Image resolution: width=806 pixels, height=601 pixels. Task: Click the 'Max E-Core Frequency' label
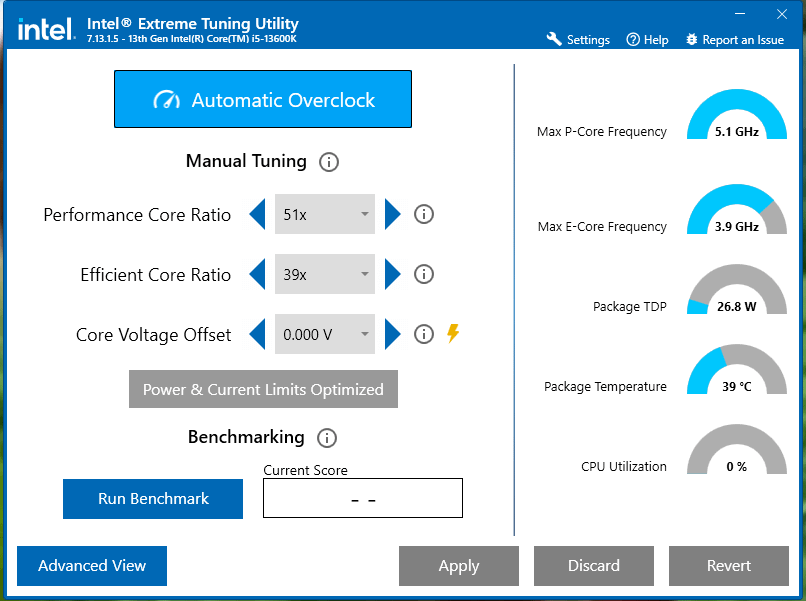tap(602, 227)
